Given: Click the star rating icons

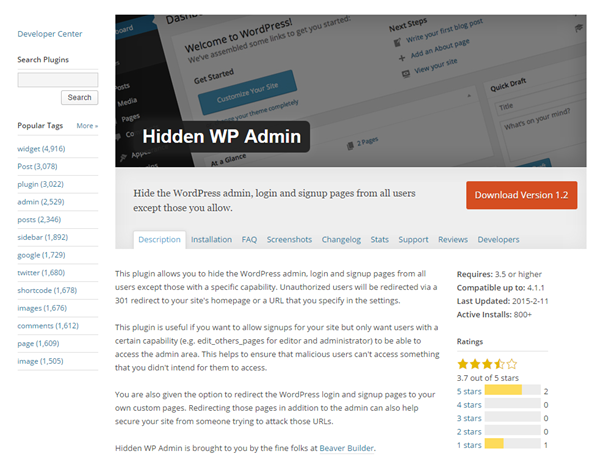Looking at the screenshot, I should click(487, 364).
